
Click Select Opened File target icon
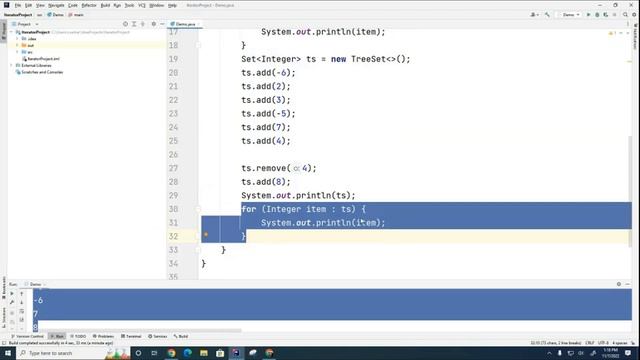(x=125, y=24)
